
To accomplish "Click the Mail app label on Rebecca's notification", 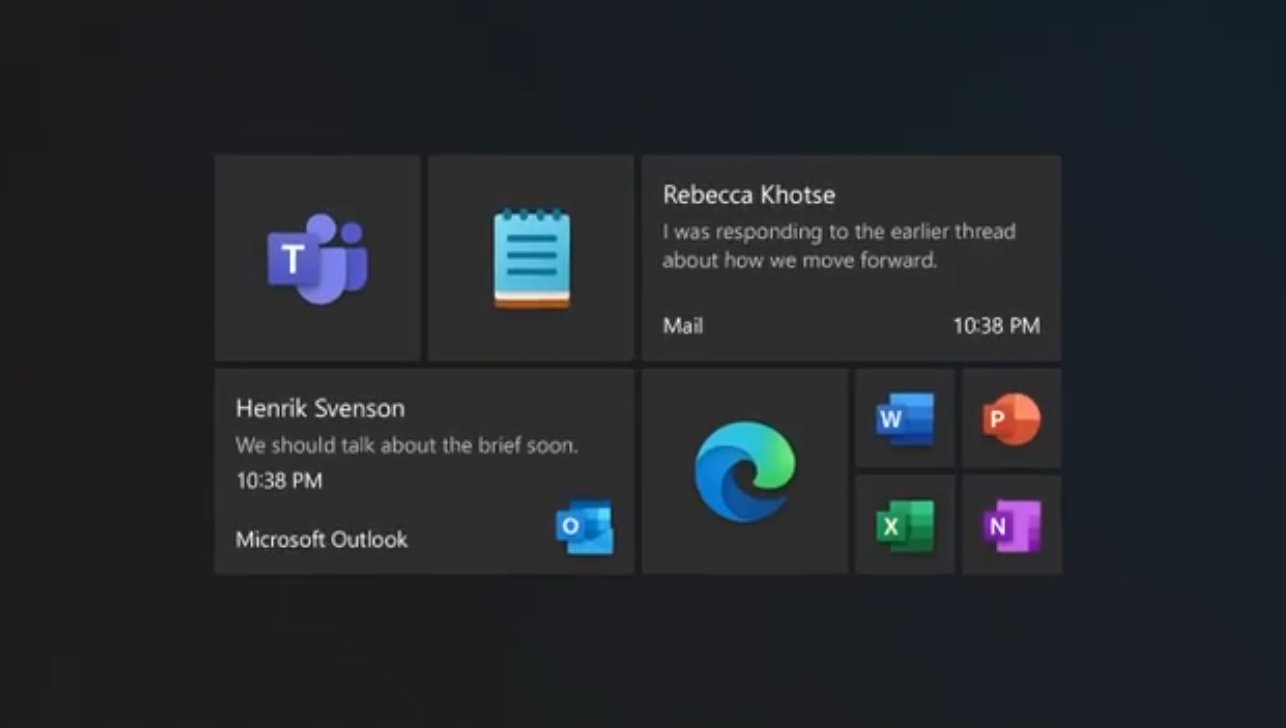I will tap(683, 325).
